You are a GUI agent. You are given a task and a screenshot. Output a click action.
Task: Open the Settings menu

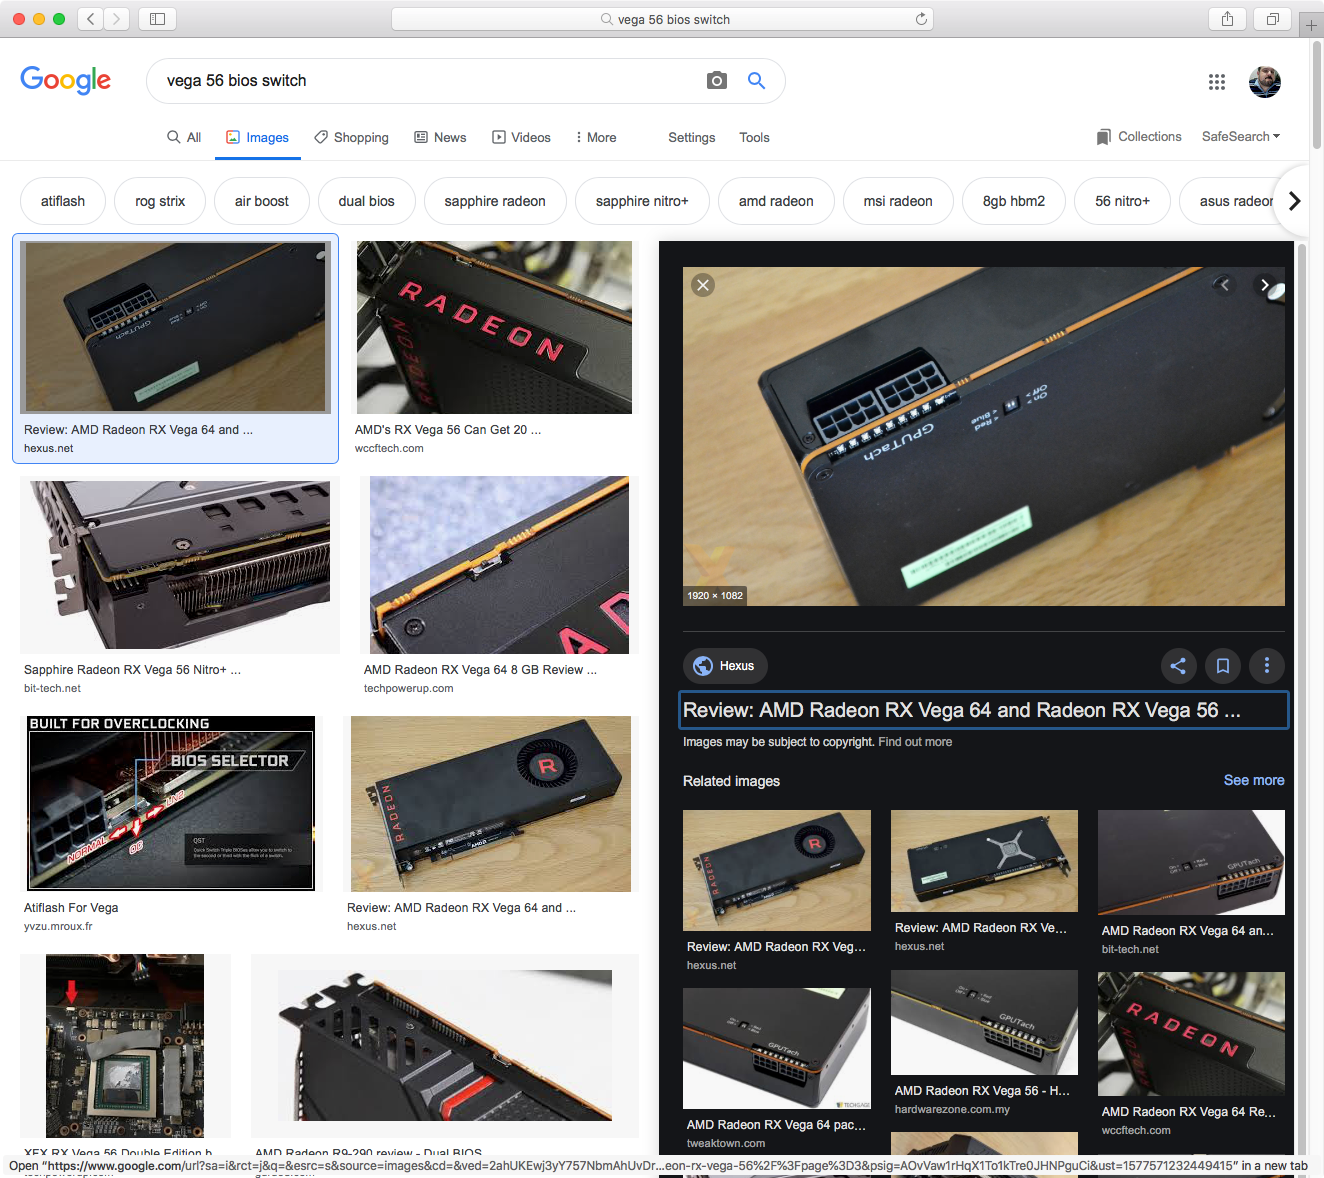(x=692, y=138)
